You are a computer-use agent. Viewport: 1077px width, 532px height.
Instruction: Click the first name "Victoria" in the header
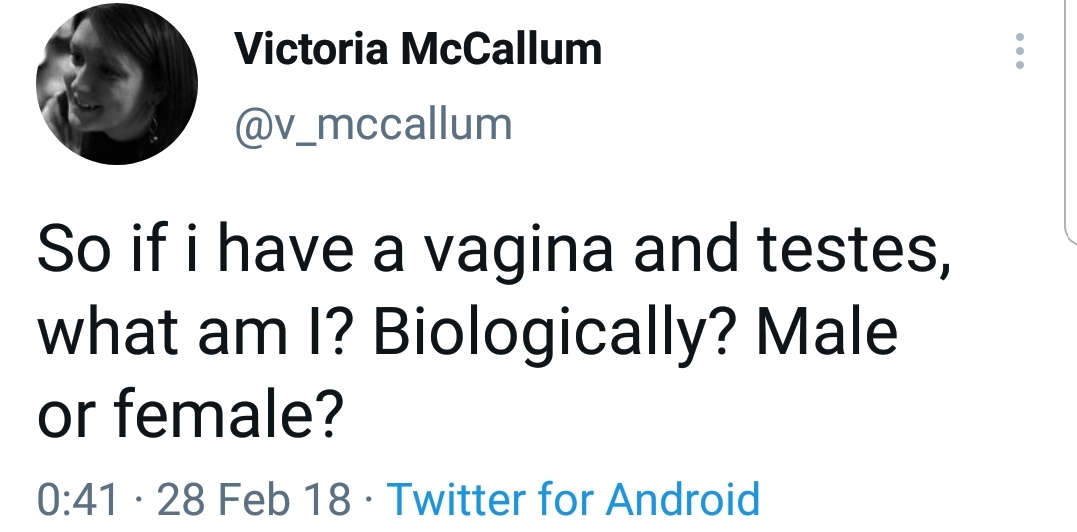pos(307,48)
